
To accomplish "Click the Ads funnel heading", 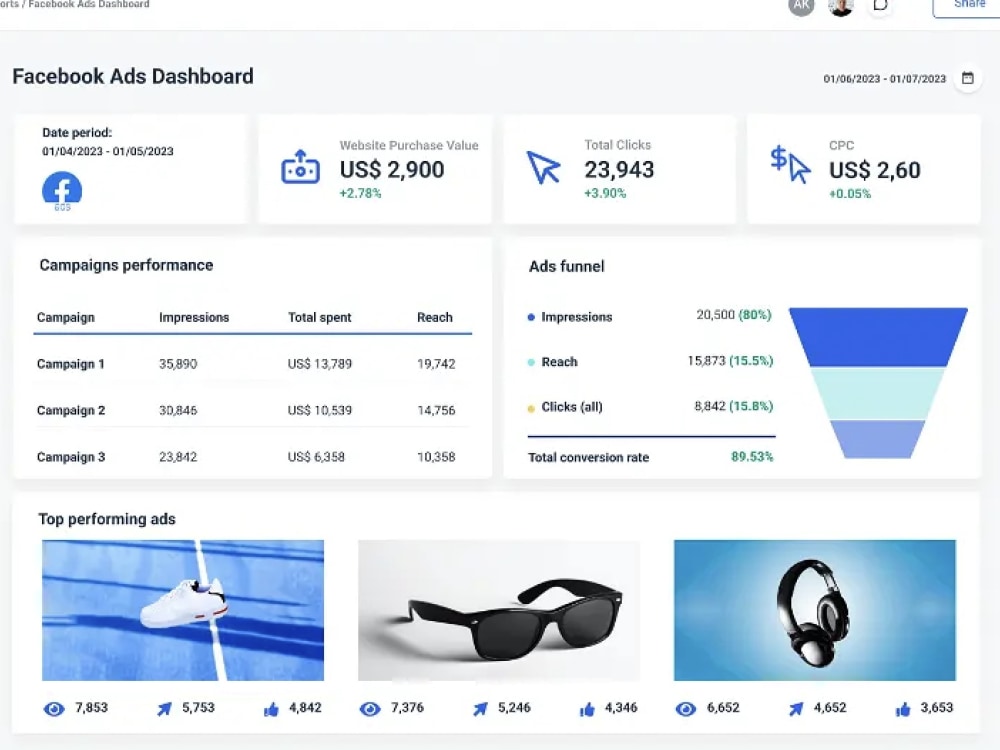I will [566, 266].
